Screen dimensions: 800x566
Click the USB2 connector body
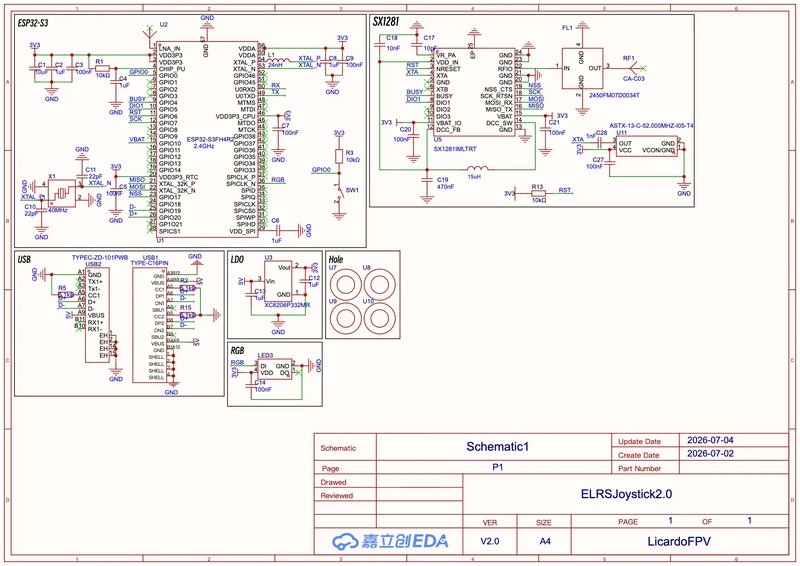point(97,315)
